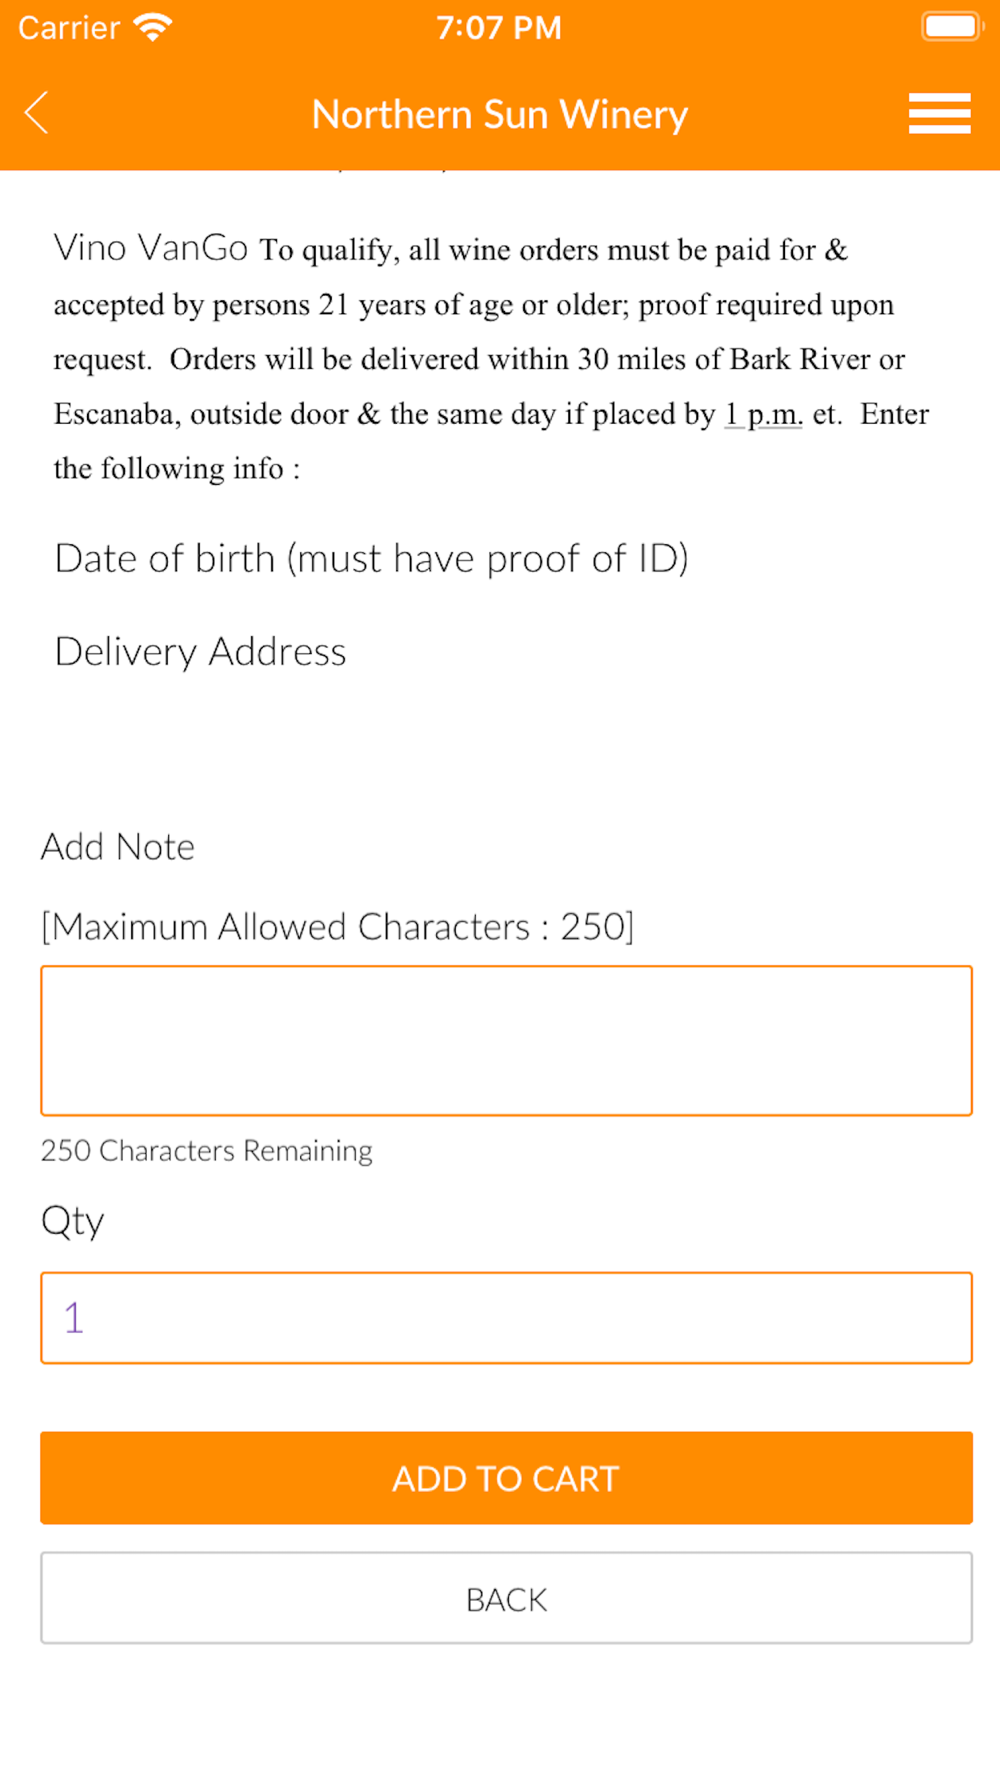
Task: Open the hamburger menu
Action: [939, 113]
